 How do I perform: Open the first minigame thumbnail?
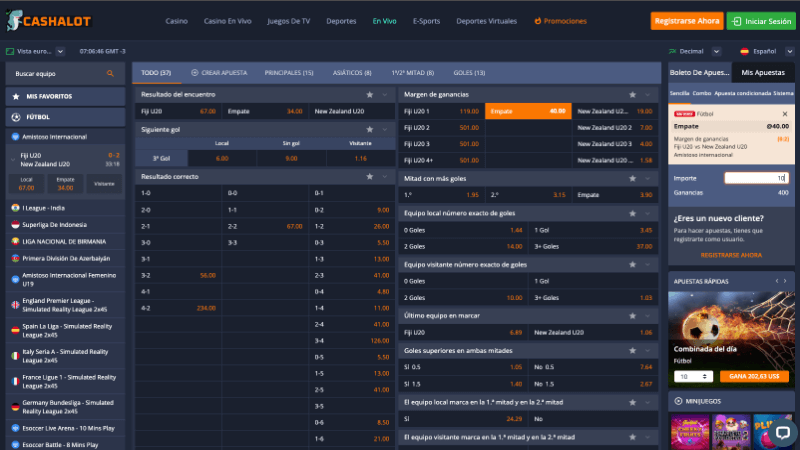click(690, 432)
